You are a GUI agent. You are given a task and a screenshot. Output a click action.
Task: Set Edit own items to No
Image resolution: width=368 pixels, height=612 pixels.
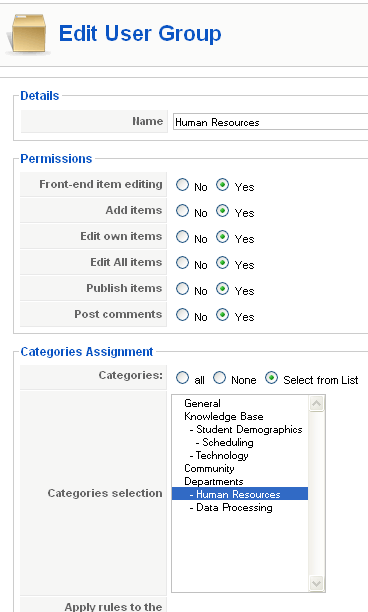coord(182,237)
